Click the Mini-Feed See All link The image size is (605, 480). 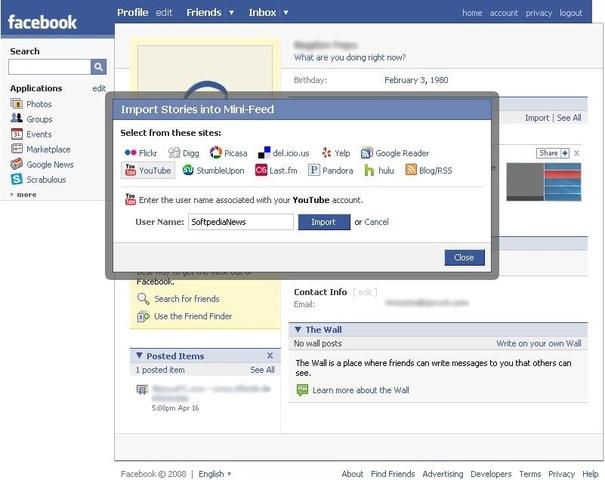point(569,118)
